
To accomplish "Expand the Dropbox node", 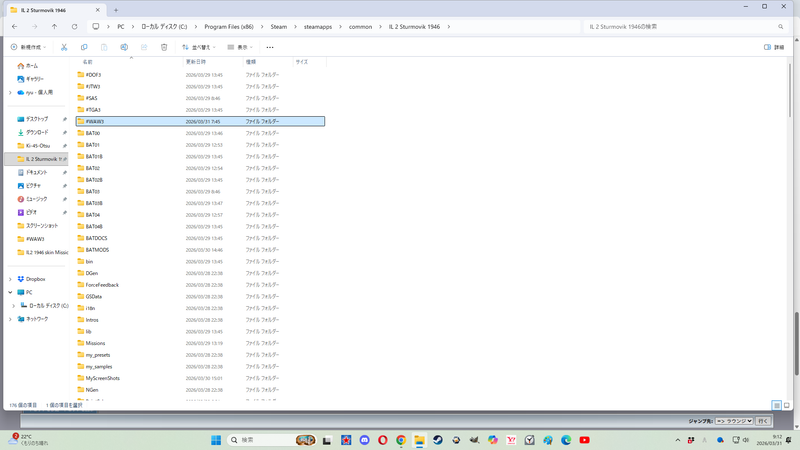I will click(10, 279).
